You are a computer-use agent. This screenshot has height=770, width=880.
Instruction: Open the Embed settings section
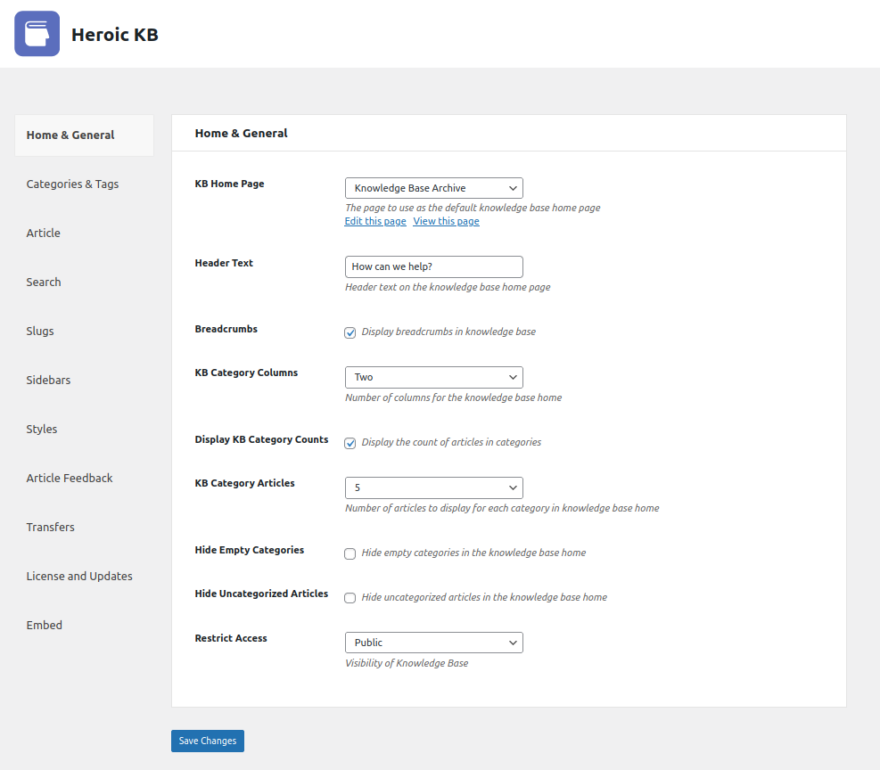tap(44, 625)
